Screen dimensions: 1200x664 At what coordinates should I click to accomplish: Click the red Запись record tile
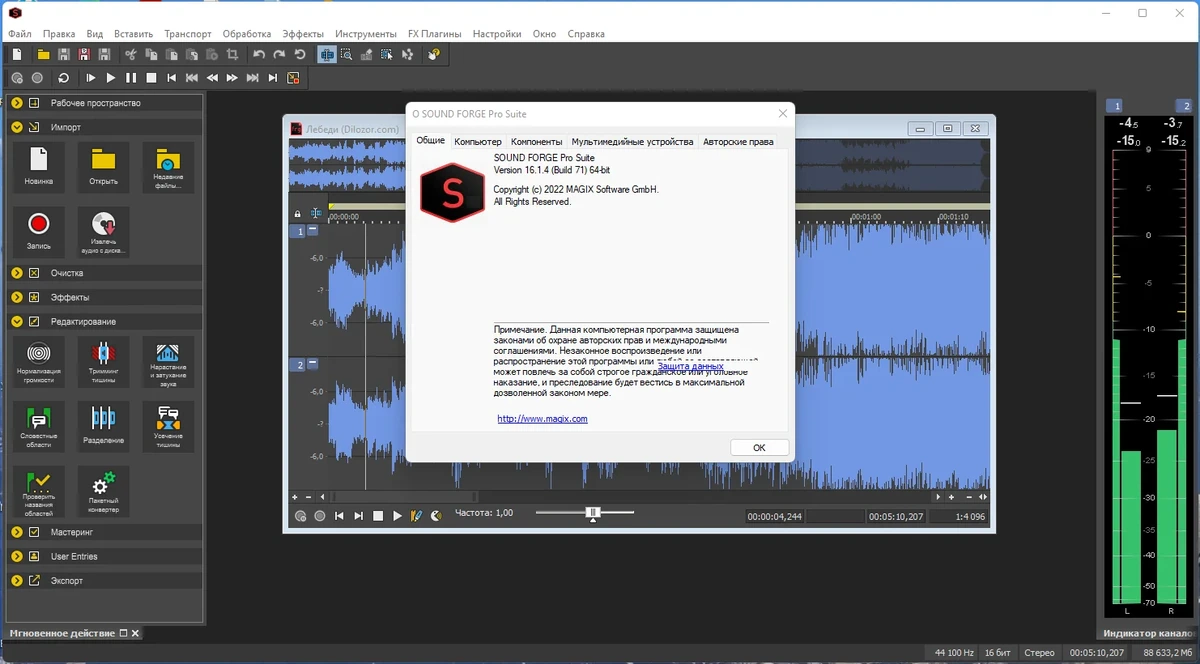pyautogui.click(x=39, y=231)
